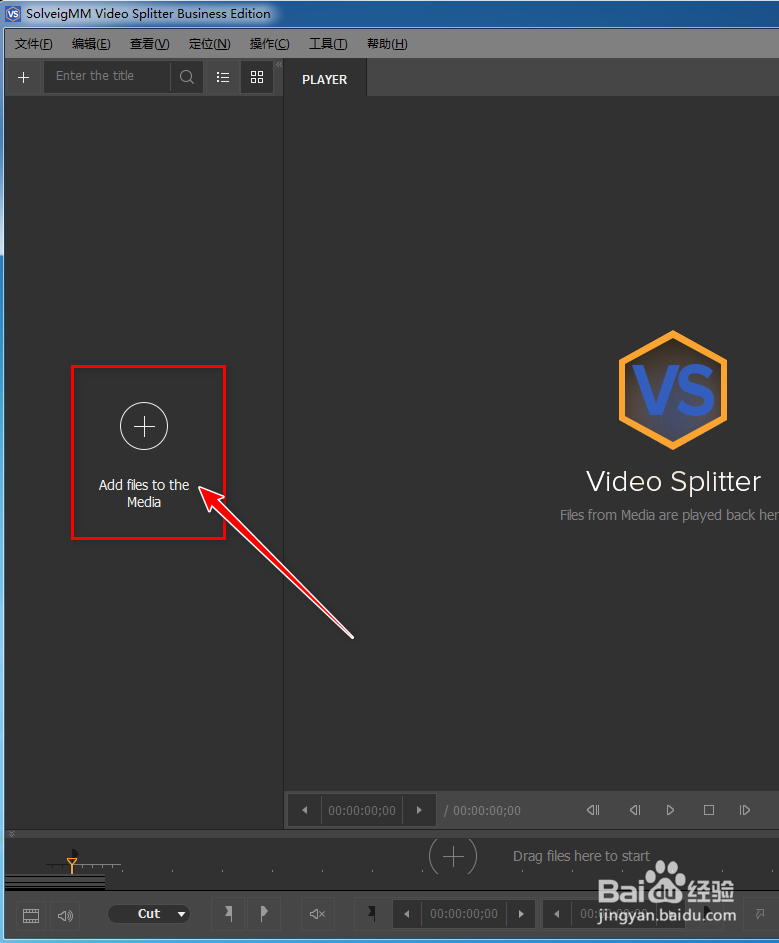Click the Enter the title search field
Screen dimensions: 779x943
click(107, 76)
